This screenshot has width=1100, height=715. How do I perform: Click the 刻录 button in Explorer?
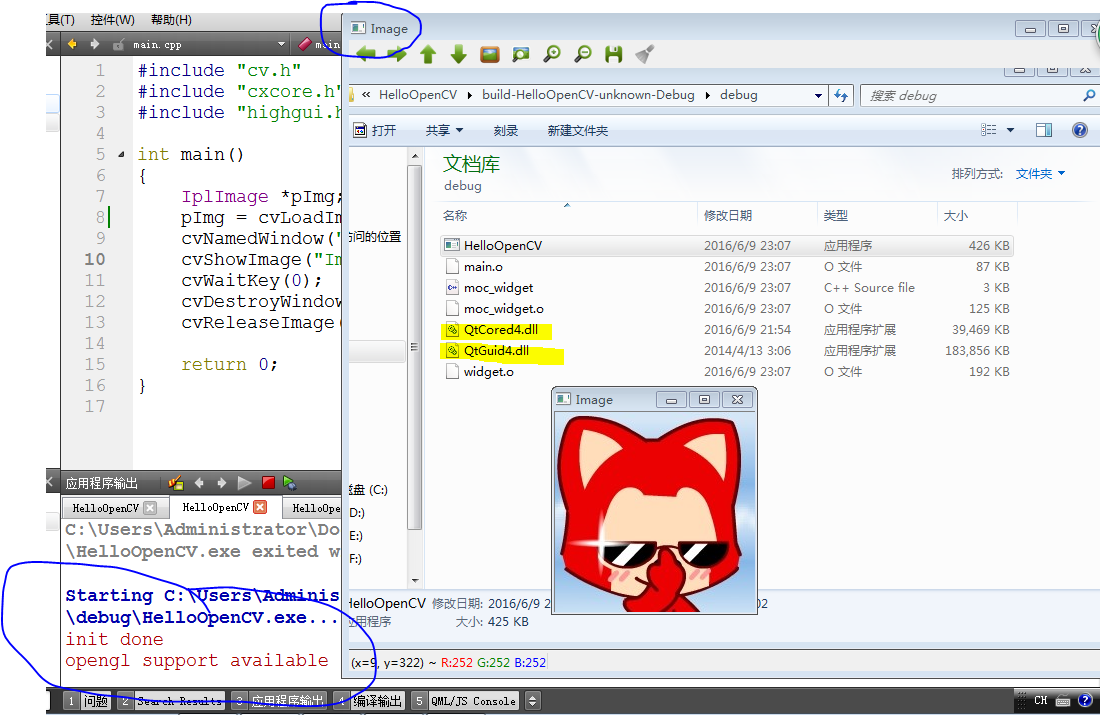pos(506,131)
